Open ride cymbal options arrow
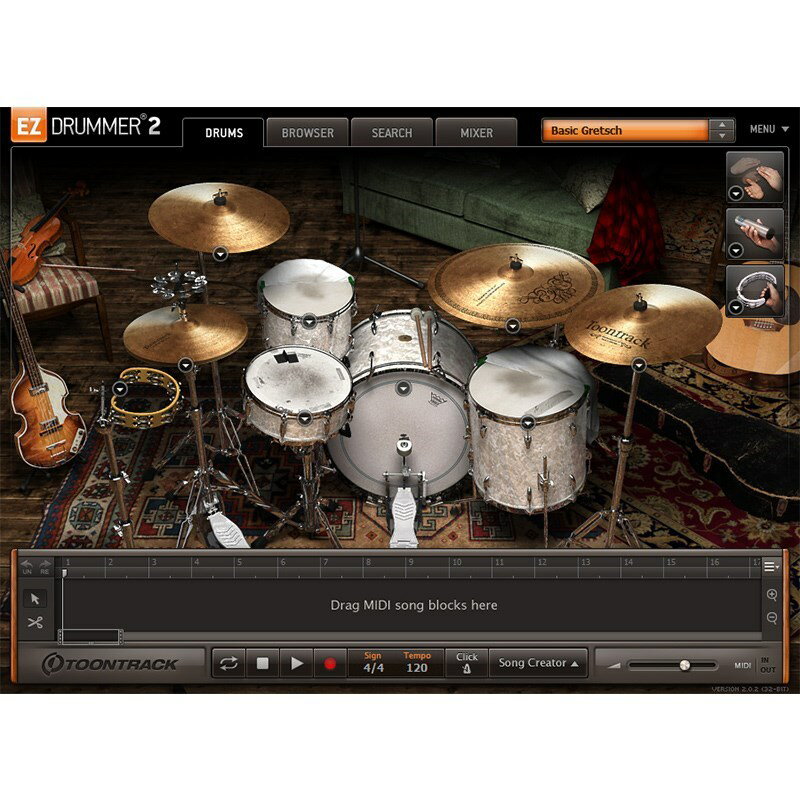 point(512,325)
